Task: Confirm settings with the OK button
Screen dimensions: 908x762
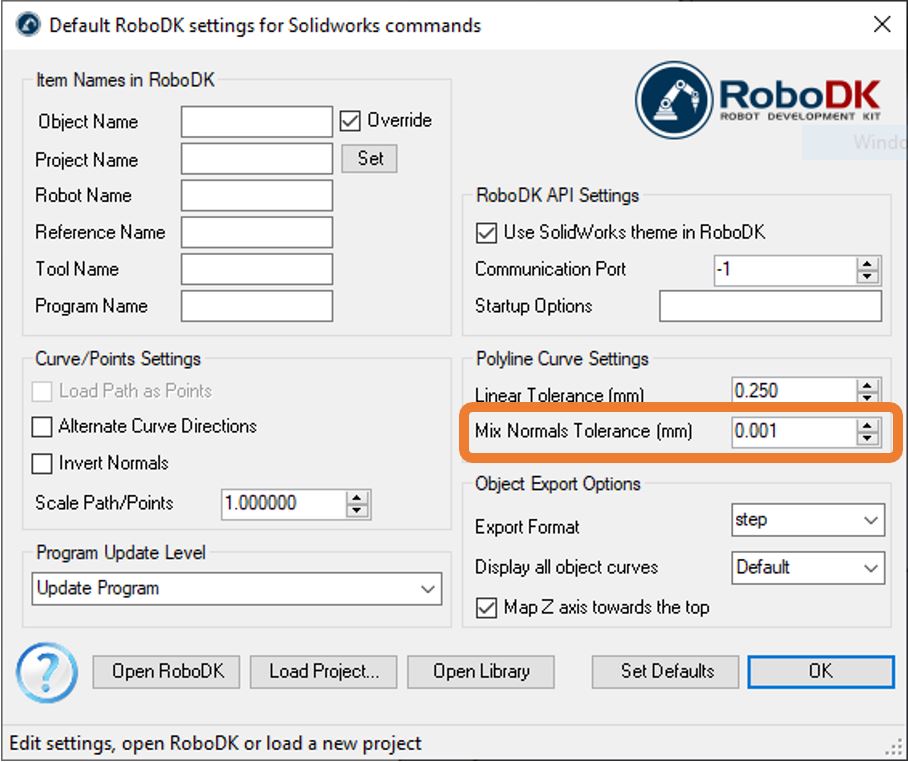Action: pos(820,671)
